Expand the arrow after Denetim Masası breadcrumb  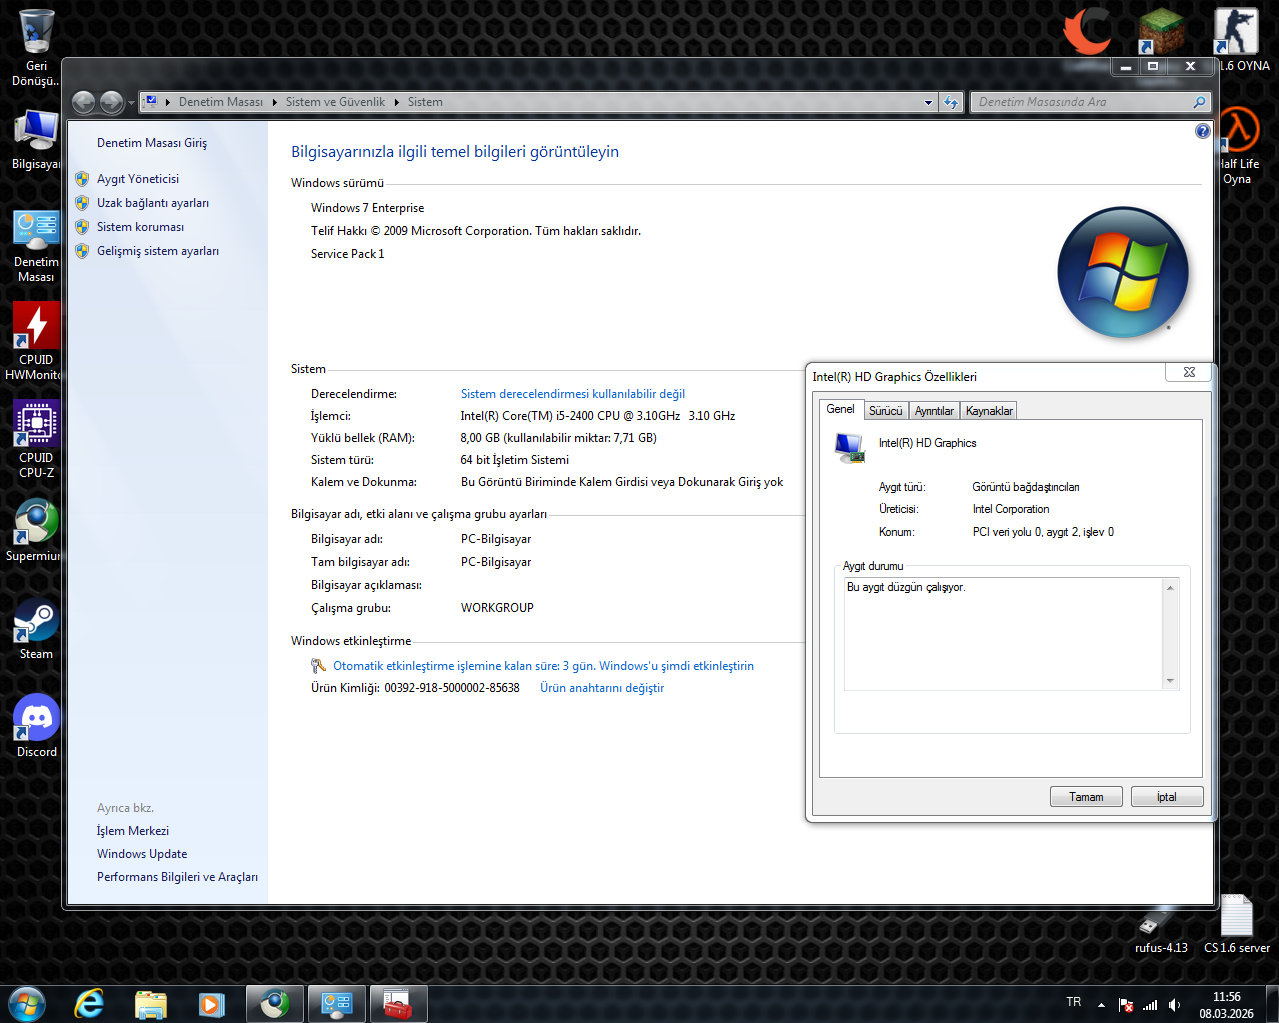275,102
